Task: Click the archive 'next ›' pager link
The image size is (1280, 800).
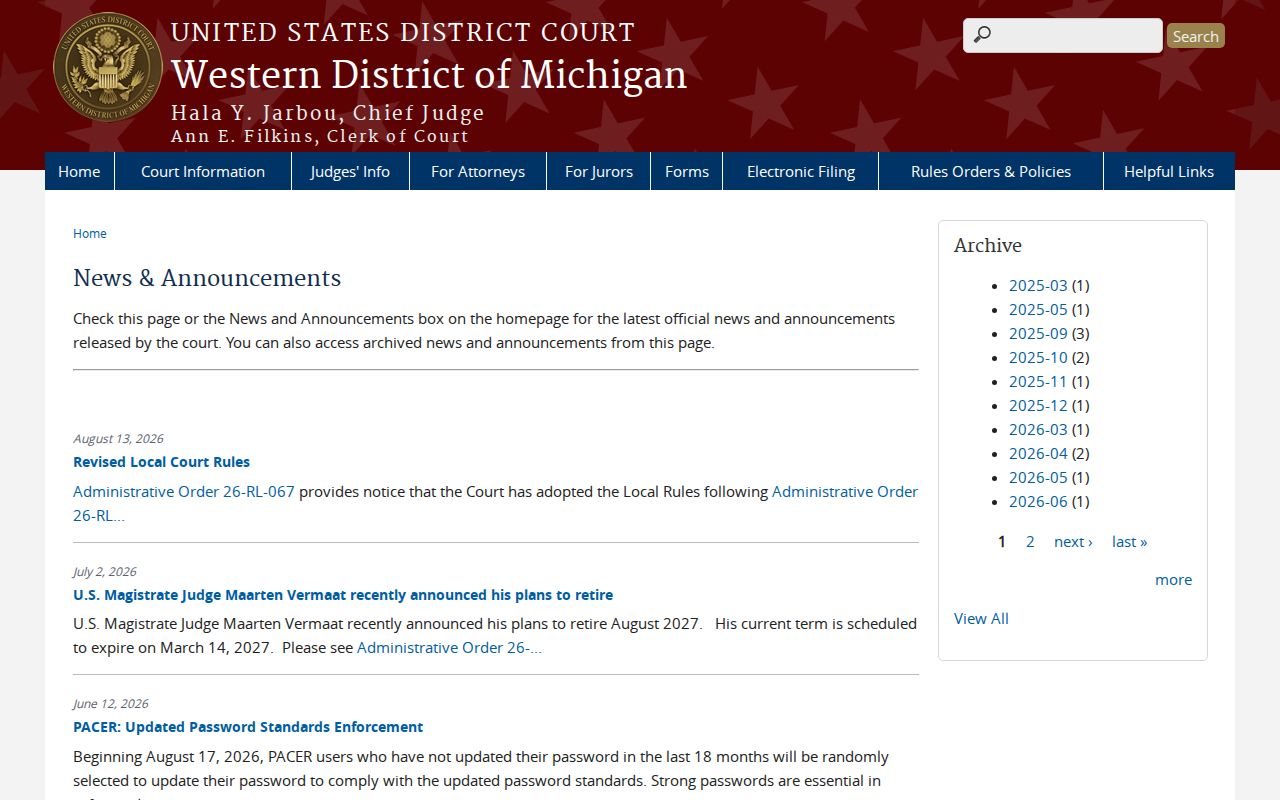Action: click(x=1073, y=542)
